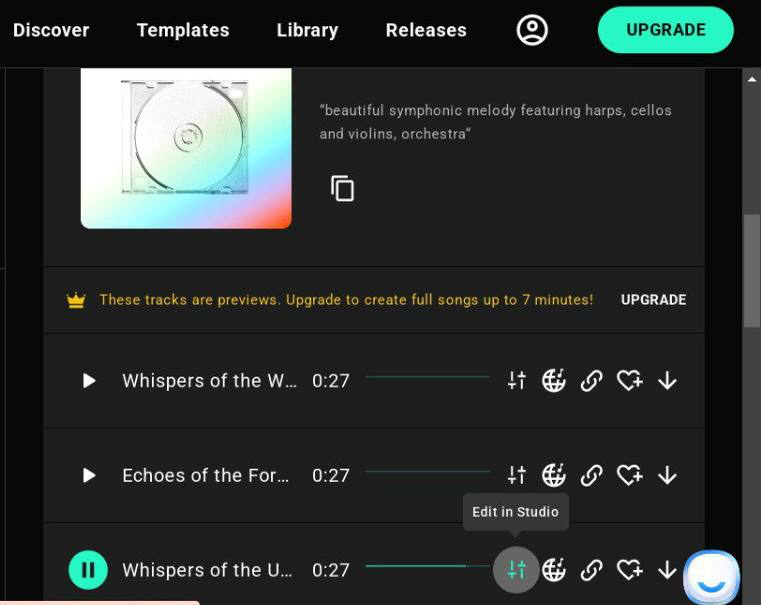This screenshot has height=605, width=761.
Task: Open the user profile account icon
Action: [x=532, y=30]
